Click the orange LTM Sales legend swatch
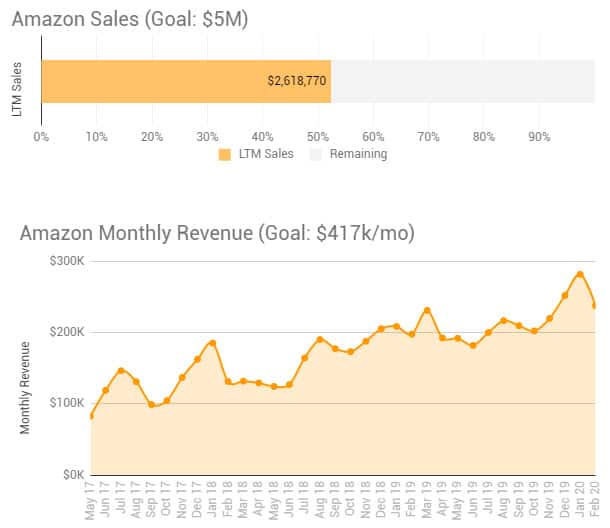The height and width of the screenshot is (528, 610). pos(224,154)
